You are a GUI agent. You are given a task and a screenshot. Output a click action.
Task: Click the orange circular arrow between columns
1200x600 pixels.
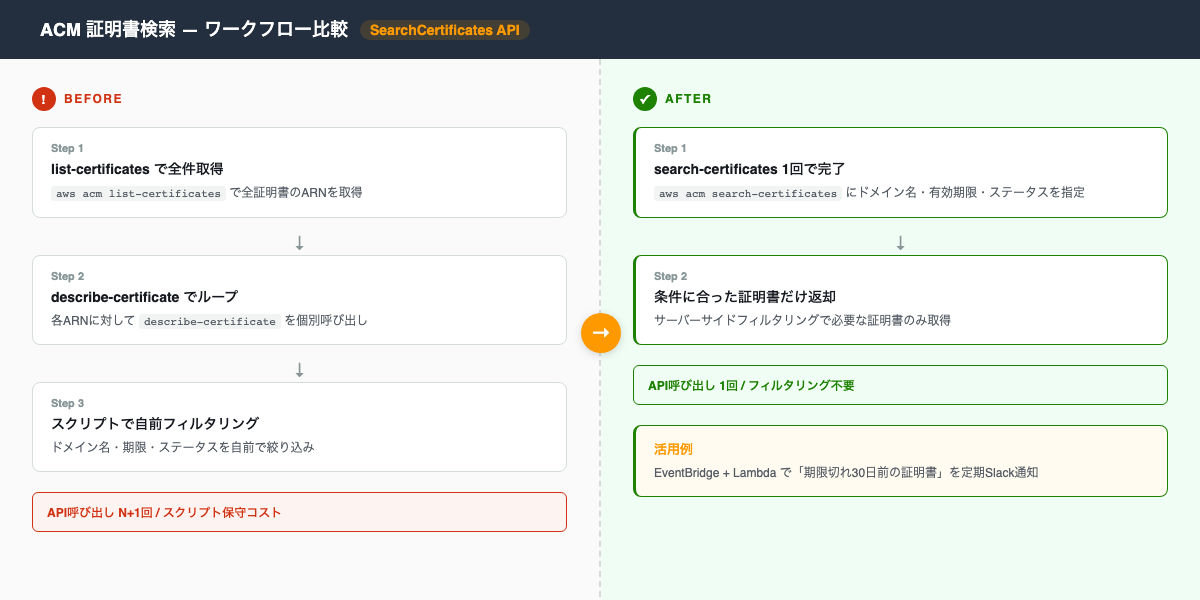pyautogui.click(x=601, y=333)
